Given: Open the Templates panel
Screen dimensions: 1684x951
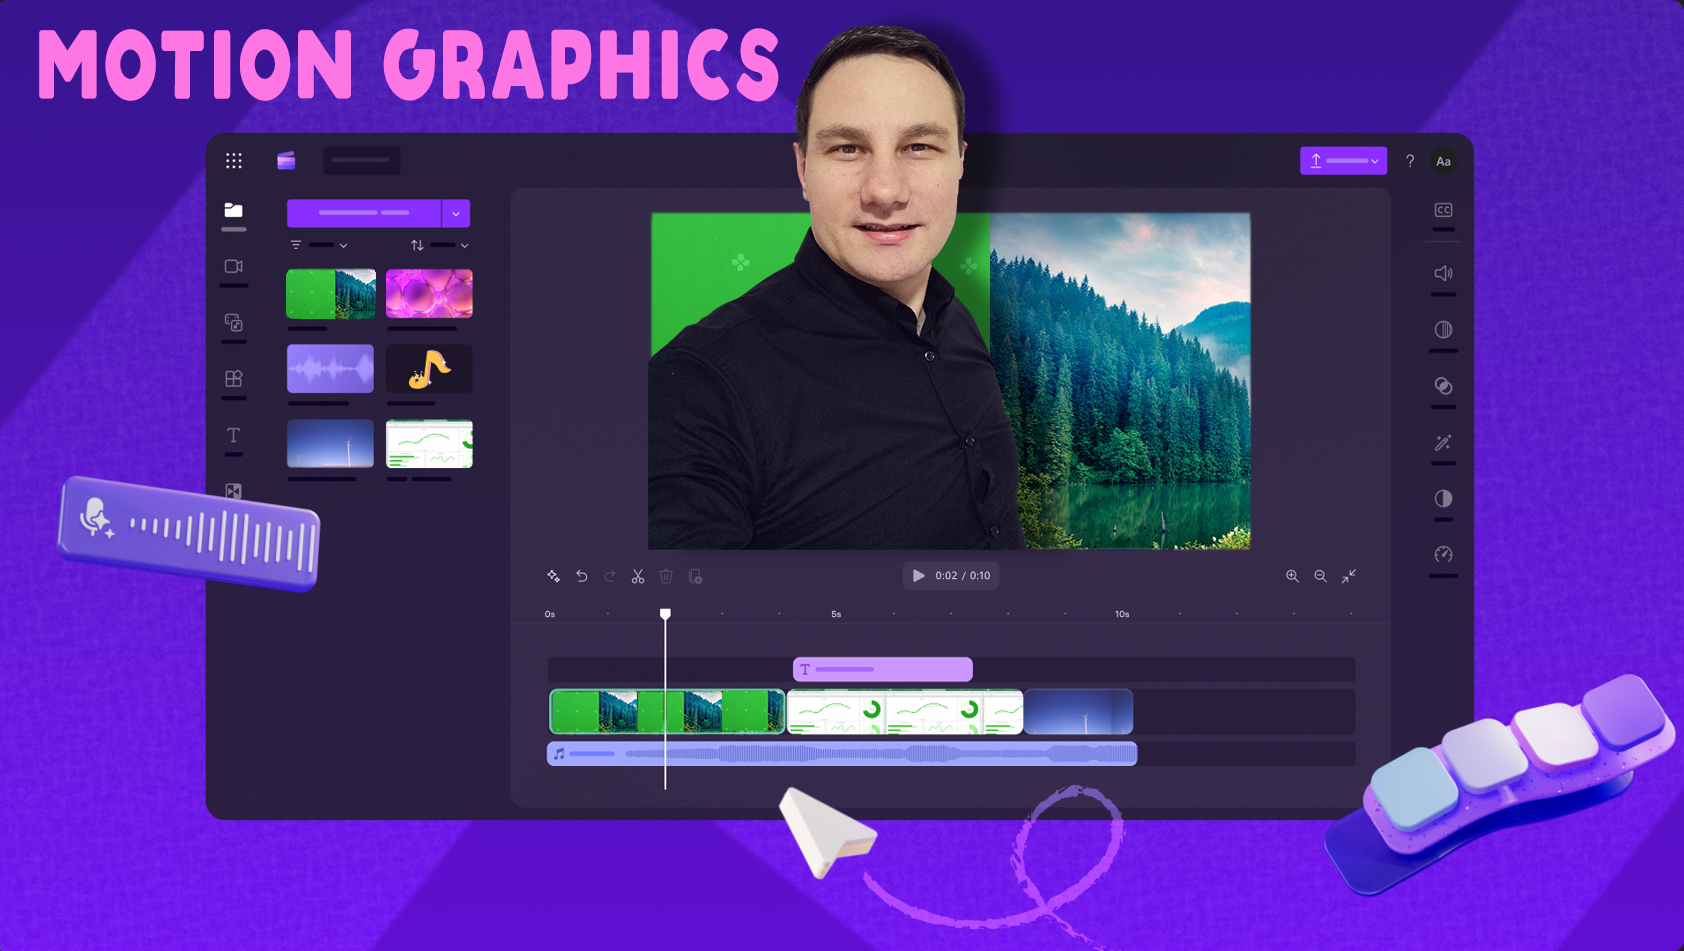Looking at the screenshot, I should [x=234, y=380].
